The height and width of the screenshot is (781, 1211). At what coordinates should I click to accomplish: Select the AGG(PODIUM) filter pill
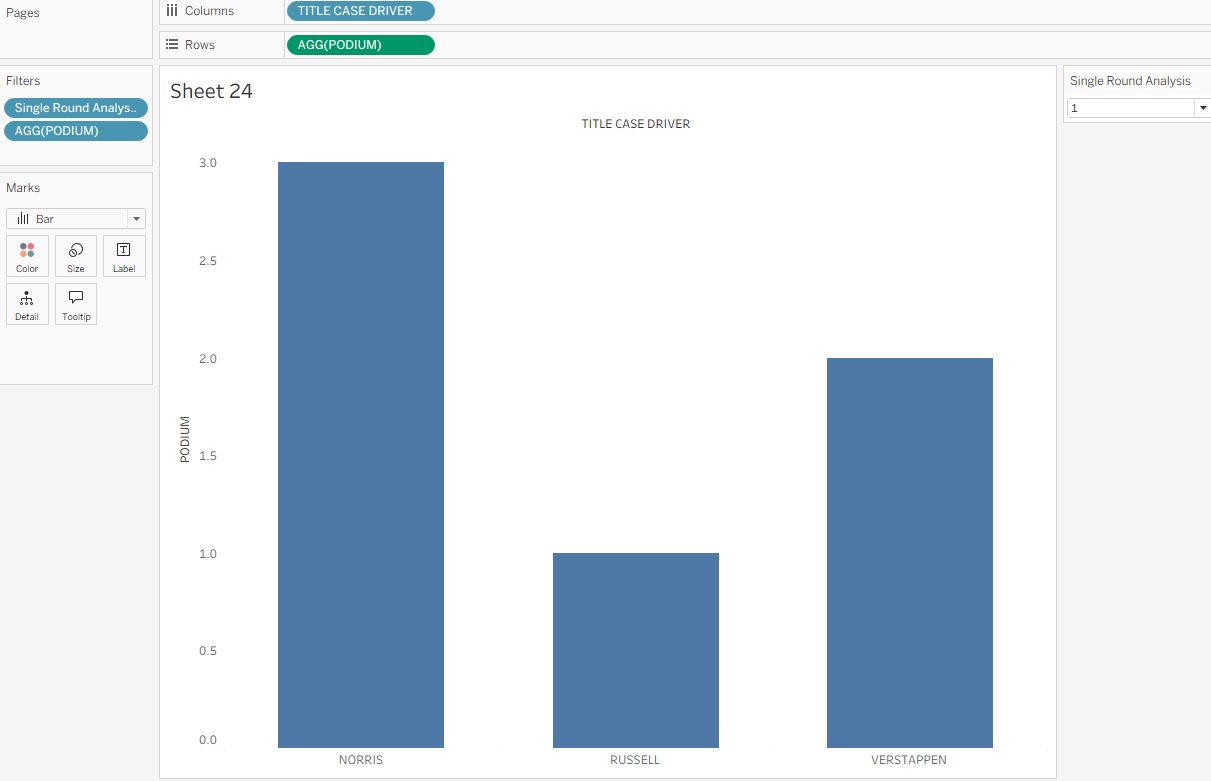[x=76, y=131]
